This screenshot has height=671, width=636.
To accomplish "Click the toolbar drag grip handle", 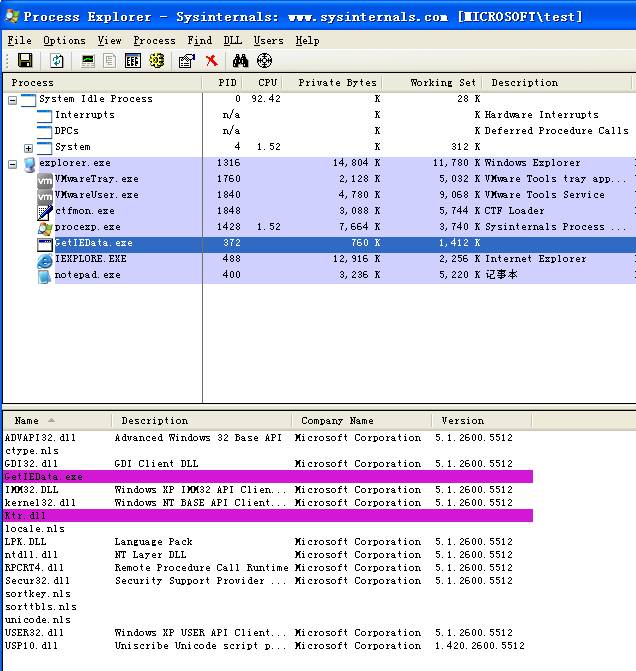I will 7,60.
